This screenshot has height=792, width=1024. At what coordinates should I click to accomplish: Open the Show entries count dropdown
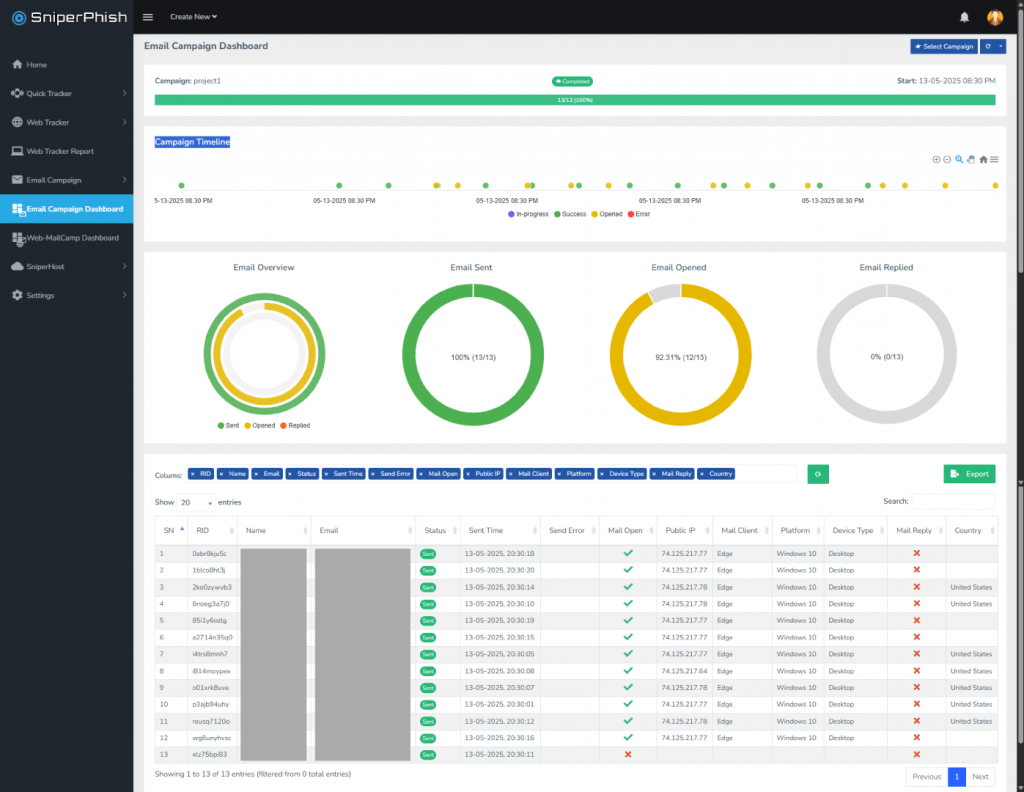coord(196,503)
